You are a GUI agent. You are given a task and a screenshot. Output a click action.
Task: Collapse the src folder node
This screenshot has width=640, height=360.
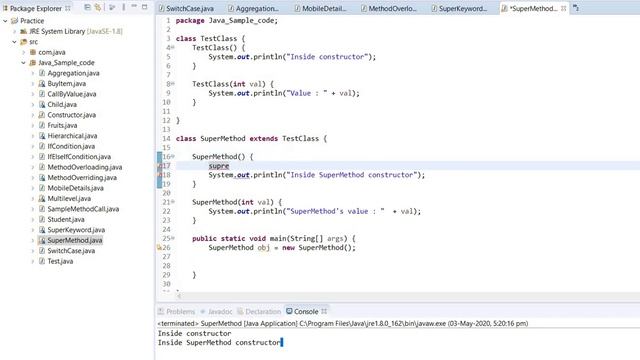point(14,42)
